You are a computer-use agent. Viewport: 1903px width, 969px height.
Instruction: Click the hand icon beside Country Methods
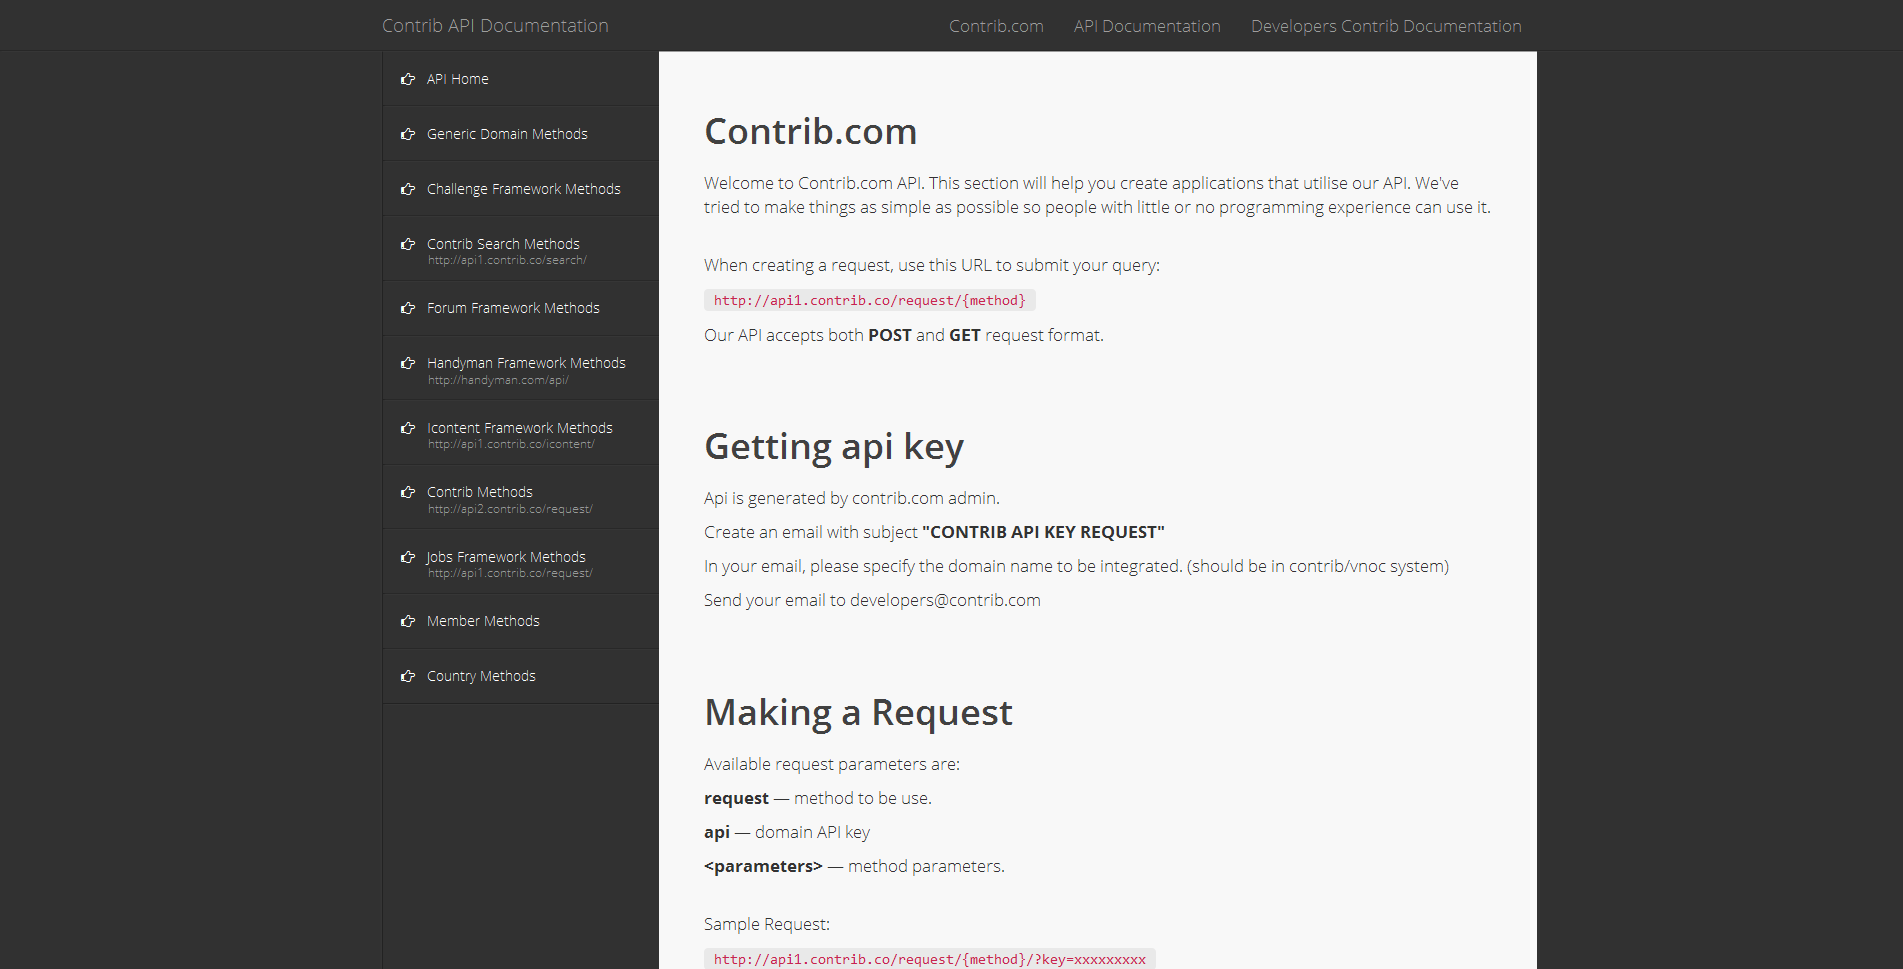pyautogui.click(x=408, y=676)
